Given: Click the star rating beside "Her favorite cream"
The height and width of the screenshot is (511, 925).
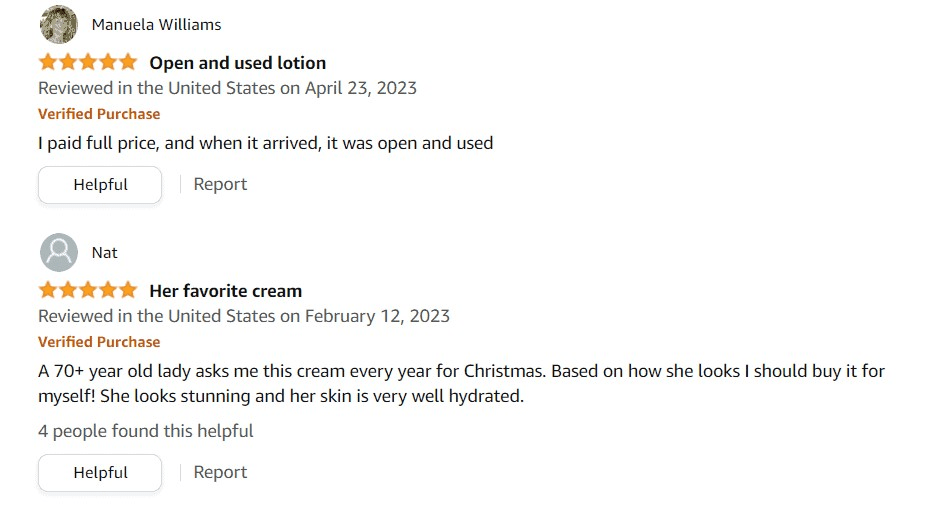Looking at the screenshot, I should point(88,290).
